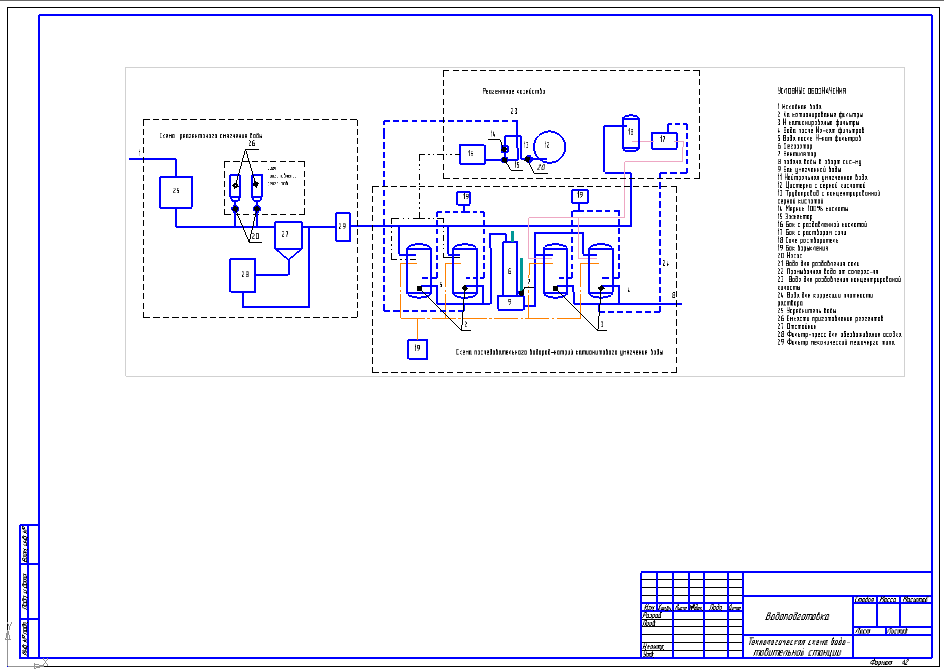
Task: Select the filter-press block labeled 28
Action: [x=243, y=276]
